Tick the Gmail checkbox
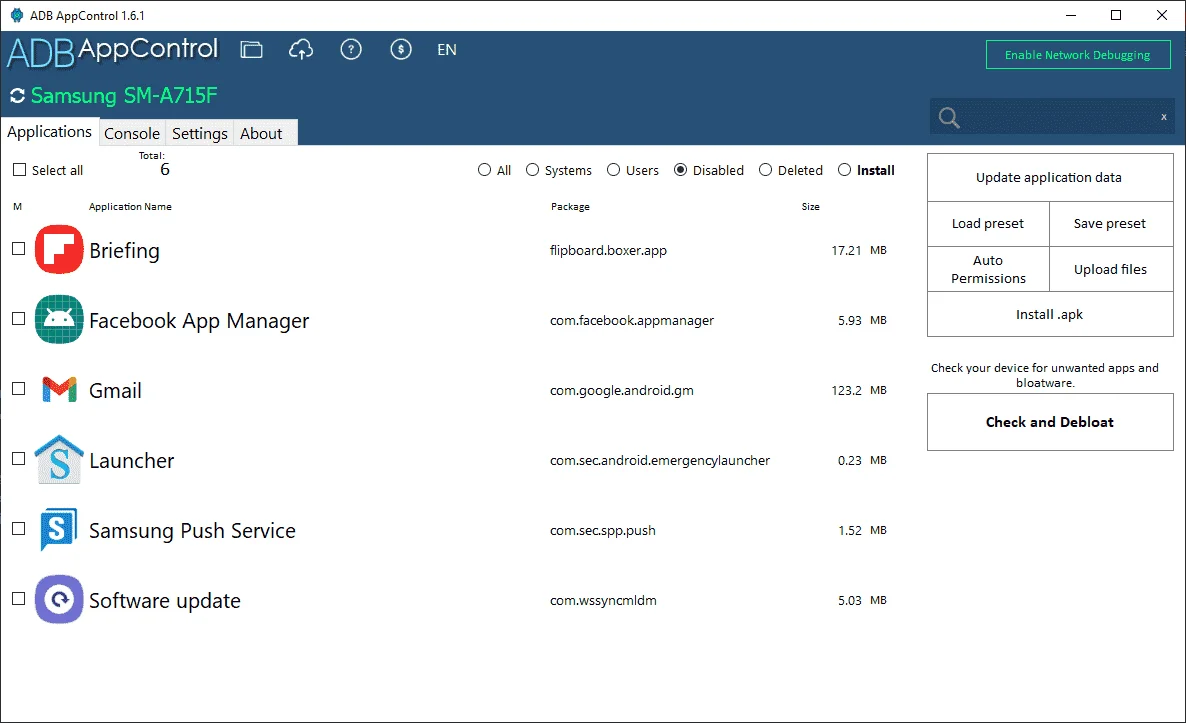The width and height of the screenshot is (1186, 723). click(x=19, y=389)
